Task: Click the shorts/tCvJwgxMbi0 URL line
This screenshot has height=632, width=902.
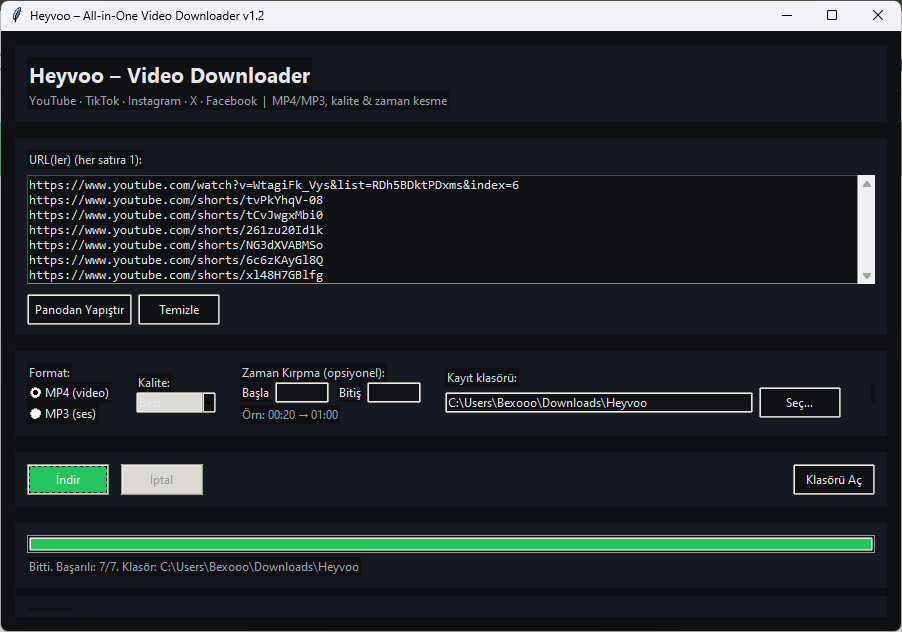Action: coord(176,215)
